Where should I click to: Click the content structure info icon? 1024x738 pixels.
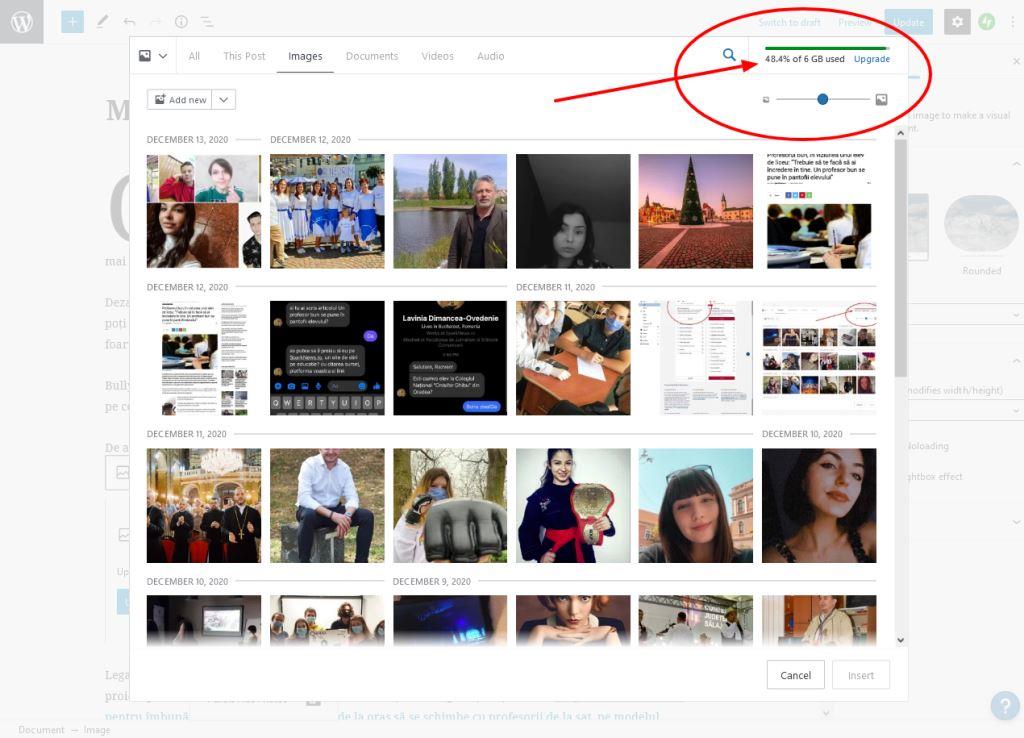click(181, 22)
